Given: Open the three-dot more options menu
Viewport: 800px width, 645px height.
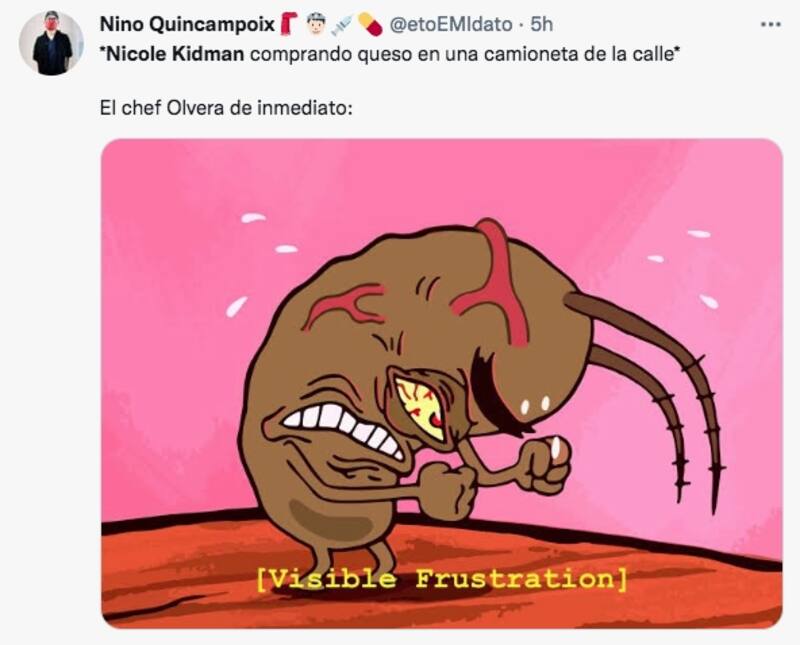Looking at the screenshot, I should click(x=770, y=24).
